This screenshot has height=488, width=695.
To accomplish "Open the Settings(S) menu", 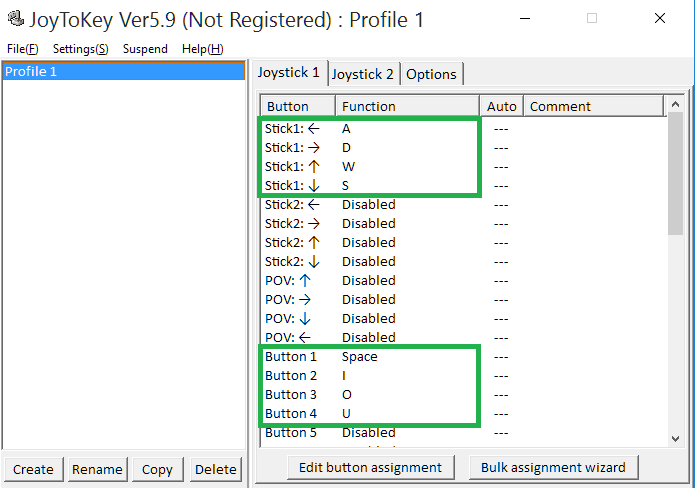I will 81,49.
